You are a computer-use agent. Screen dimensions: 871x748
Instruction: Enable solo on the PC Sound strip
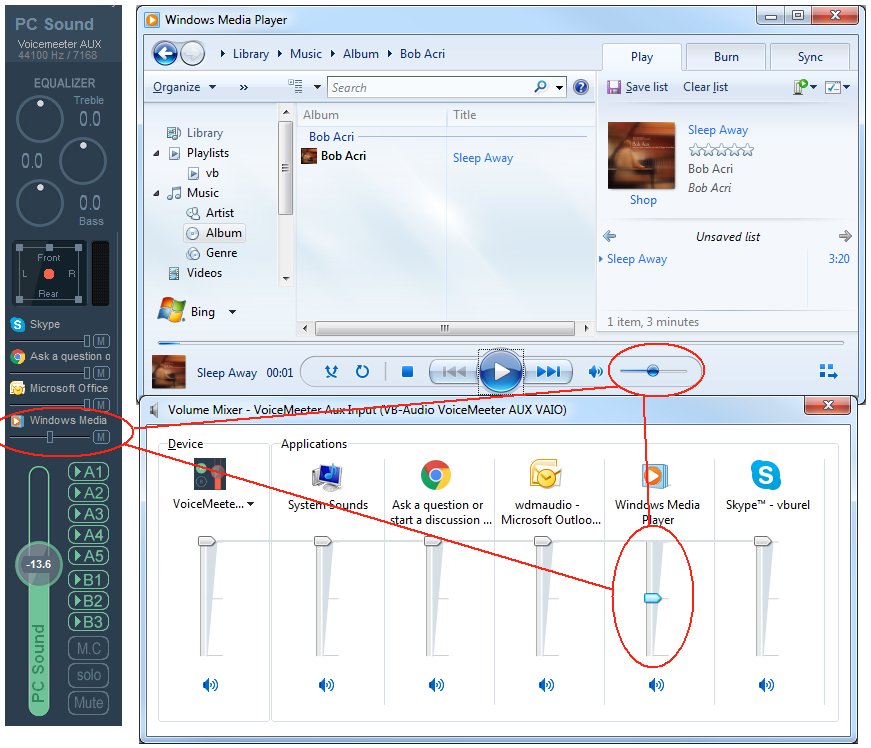[88, 675]
